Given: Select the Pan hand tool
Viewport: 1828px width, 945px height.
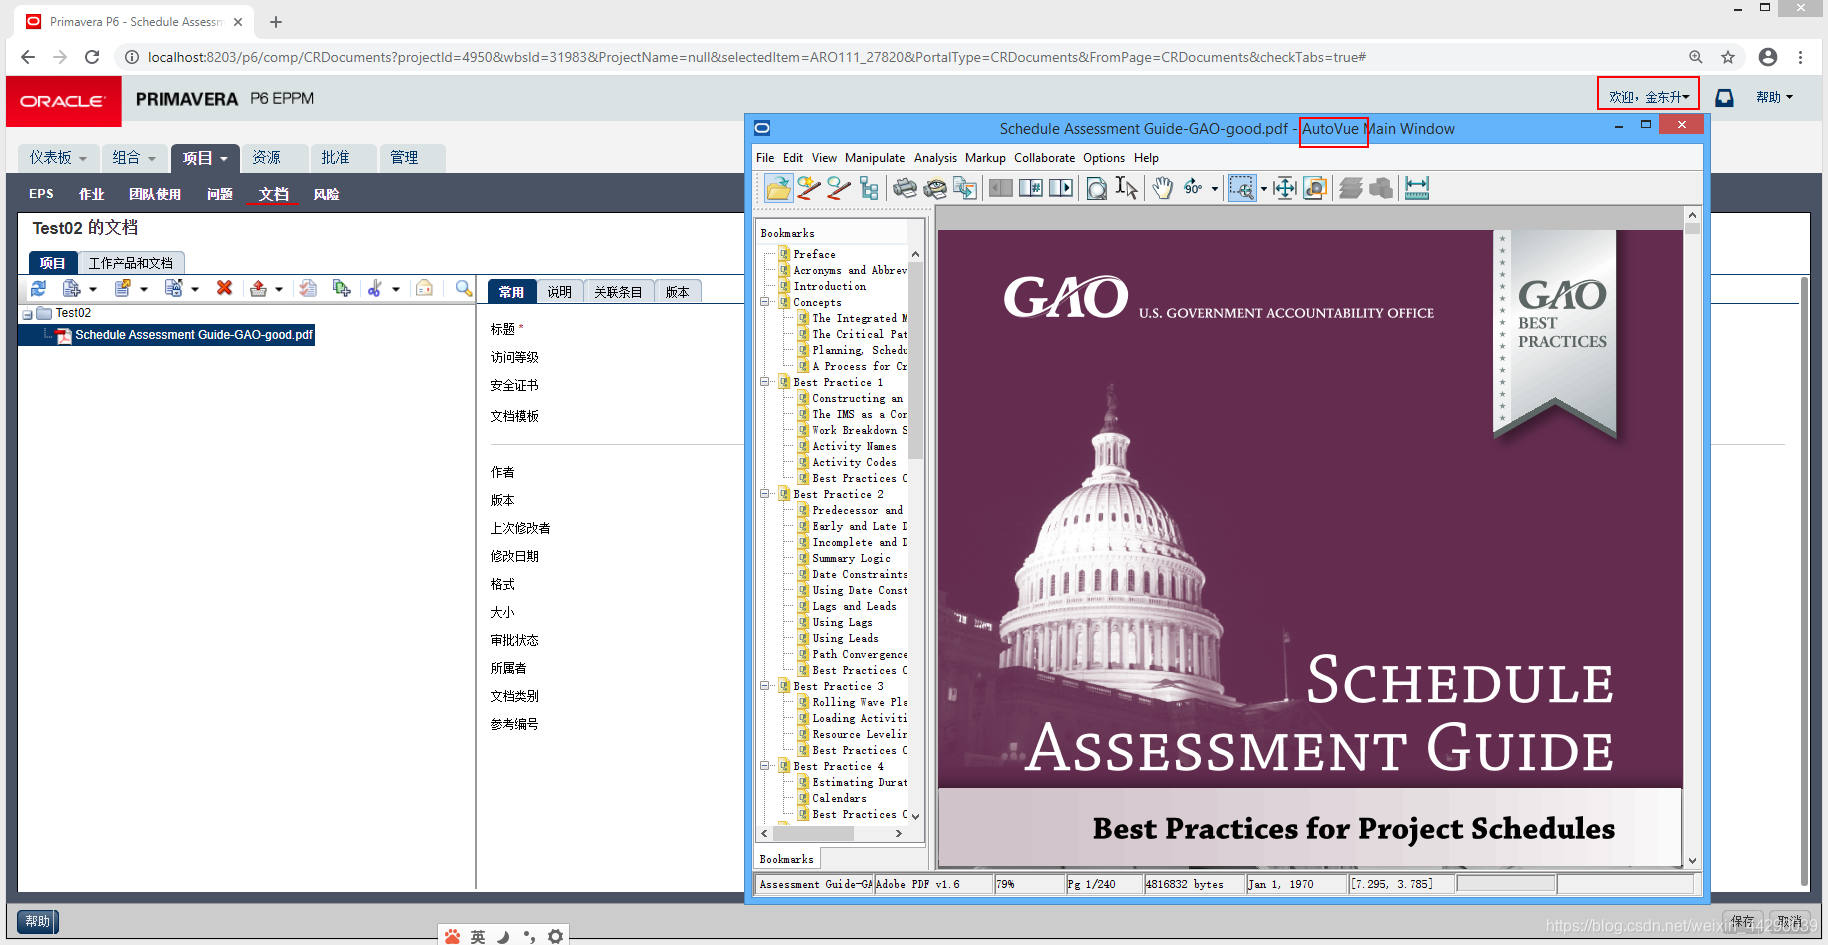Looking at the screenshot, I should coord(1162,188).
